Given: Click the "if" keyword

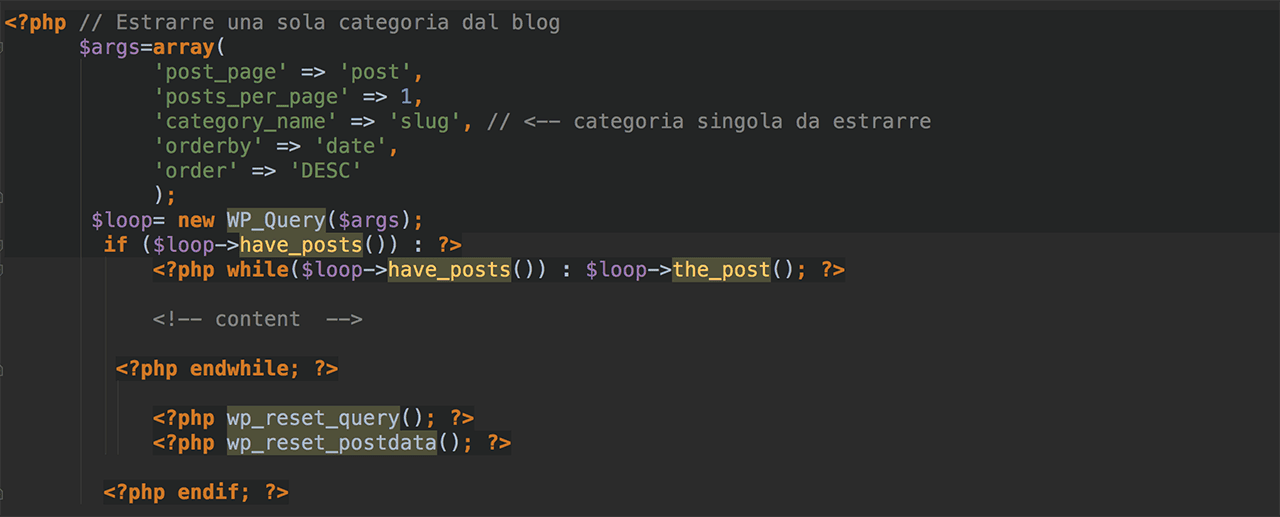Looking at the screenshot, I should tap(116, 245).
